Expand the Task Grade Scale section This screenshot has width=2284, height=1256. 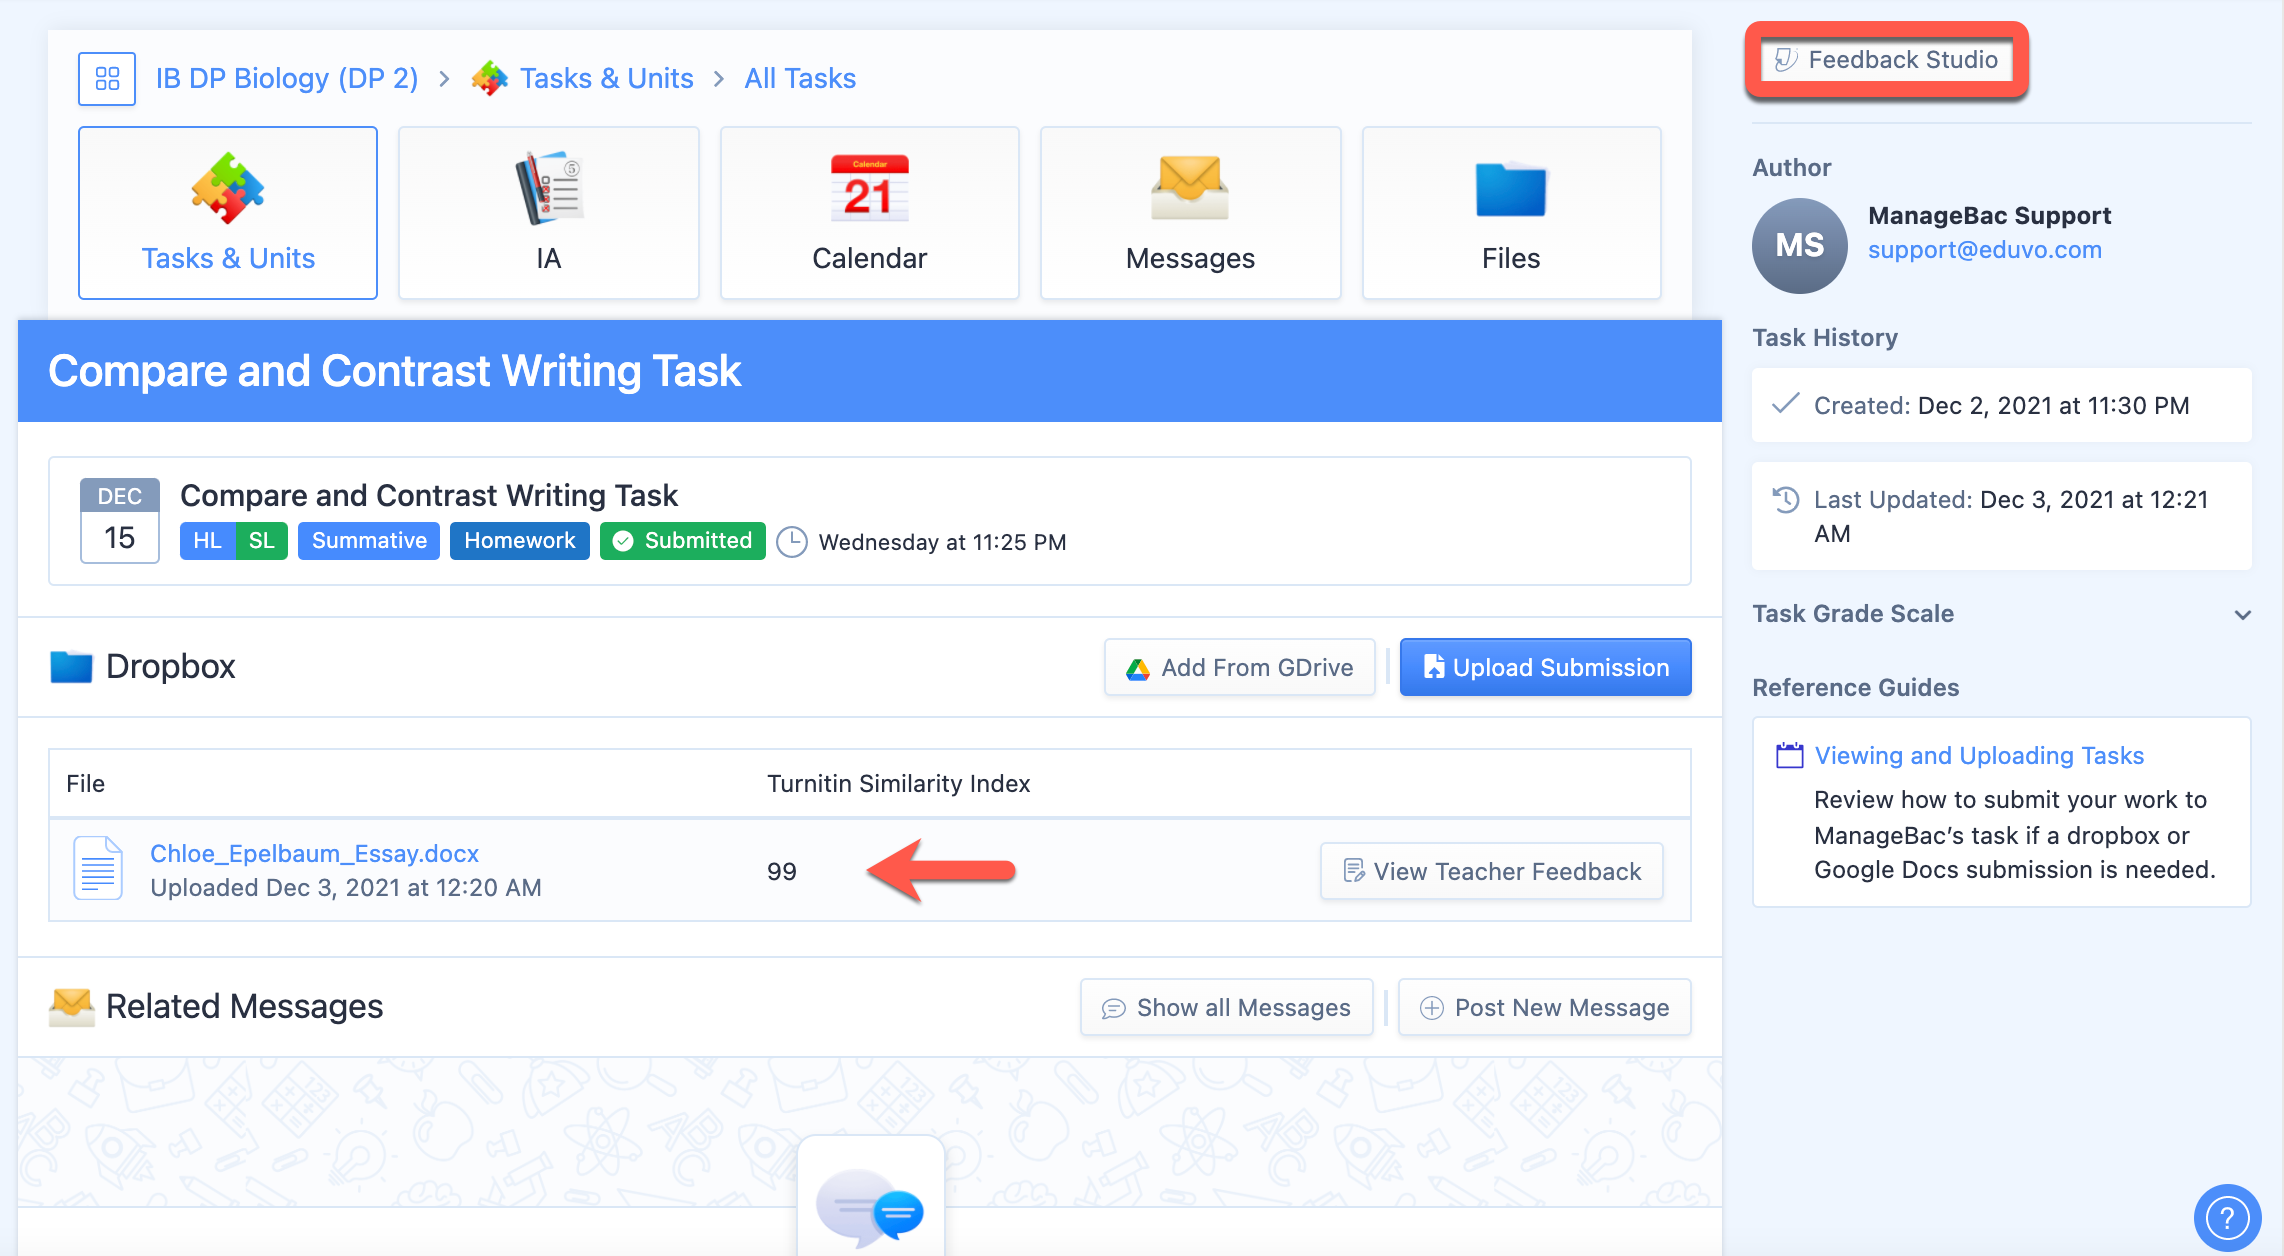(x=2242, y=614)
